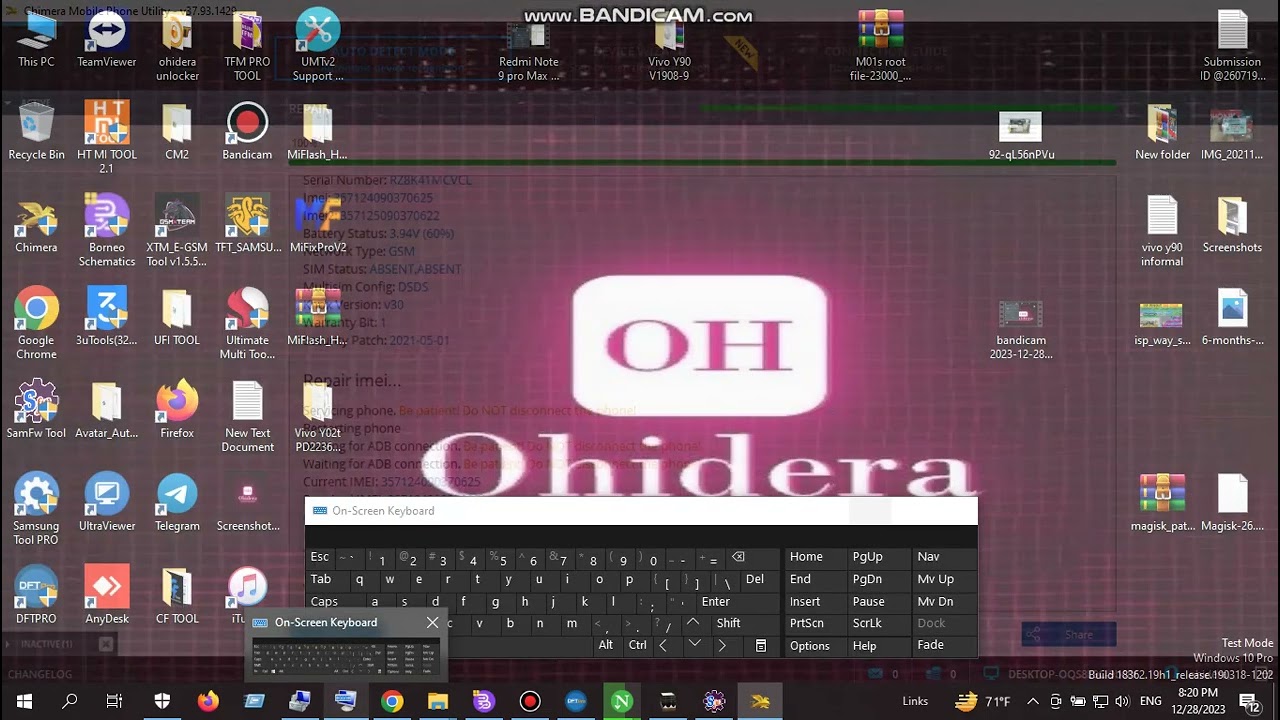Open the Recycle Bin
Screen dimensions: 1280x720
click(36, 133)
